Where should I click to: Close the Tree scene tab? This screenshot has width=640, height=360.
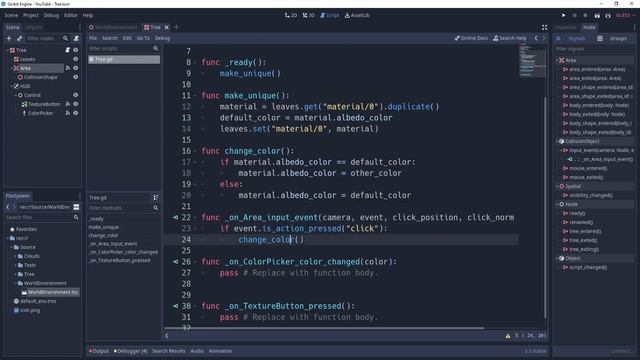[x=167, y=27]
